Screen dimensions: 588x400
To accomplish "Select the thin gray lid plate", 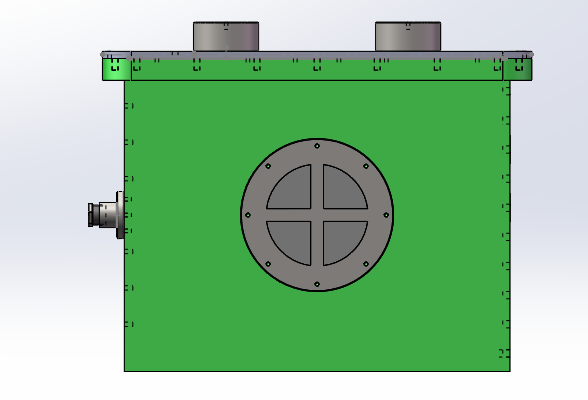I will [317, 55].
